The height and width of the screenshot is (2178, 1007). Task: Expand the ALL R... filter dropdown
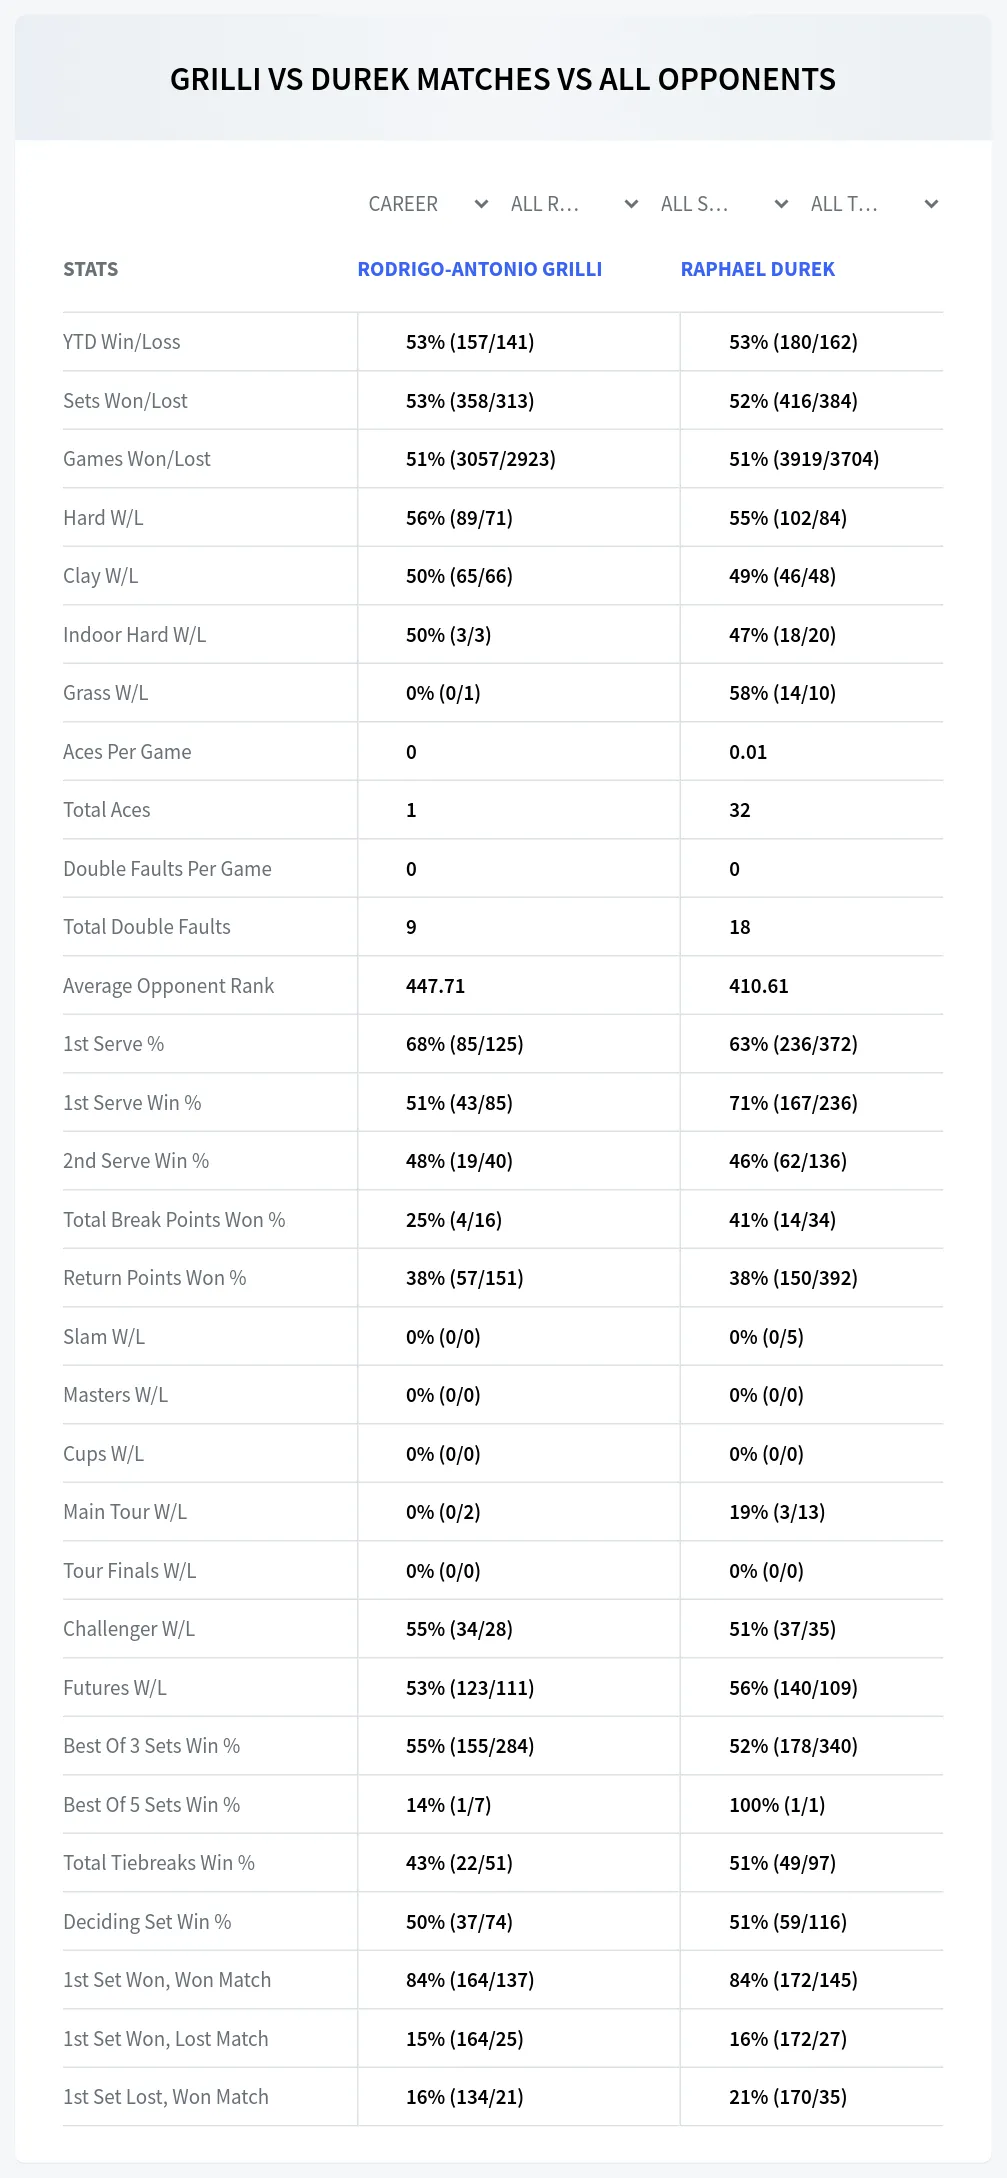(x=574, y=204)
